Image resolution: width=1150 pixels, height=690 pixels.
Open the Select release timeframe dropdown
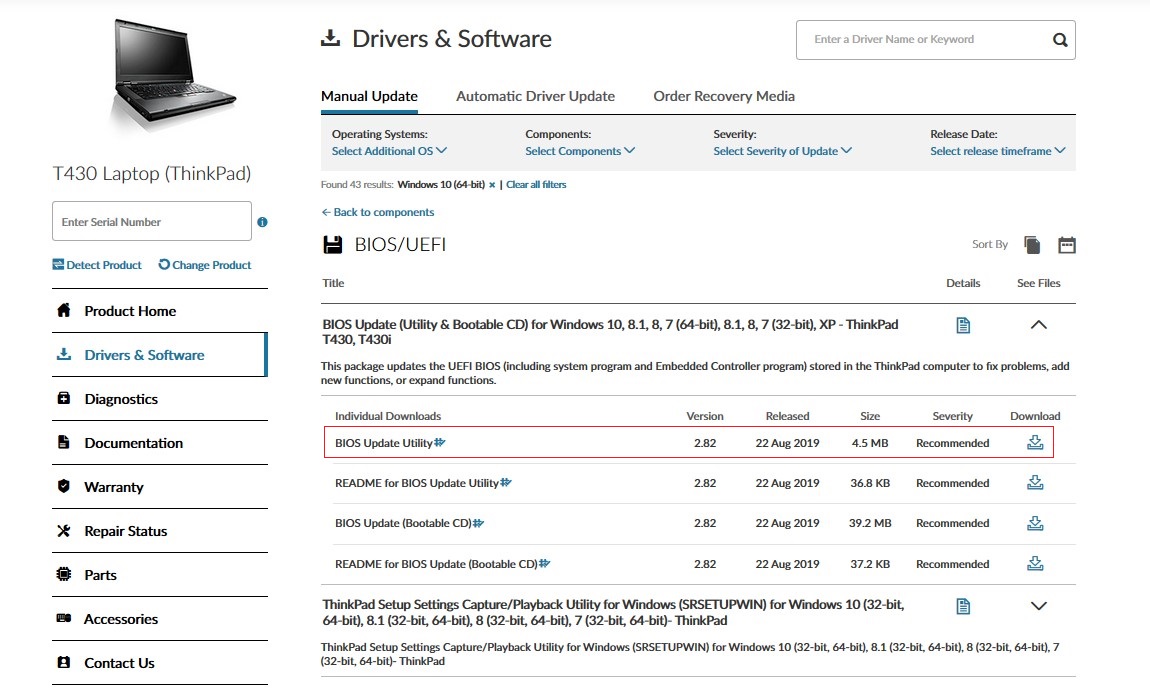coord(997,151)
